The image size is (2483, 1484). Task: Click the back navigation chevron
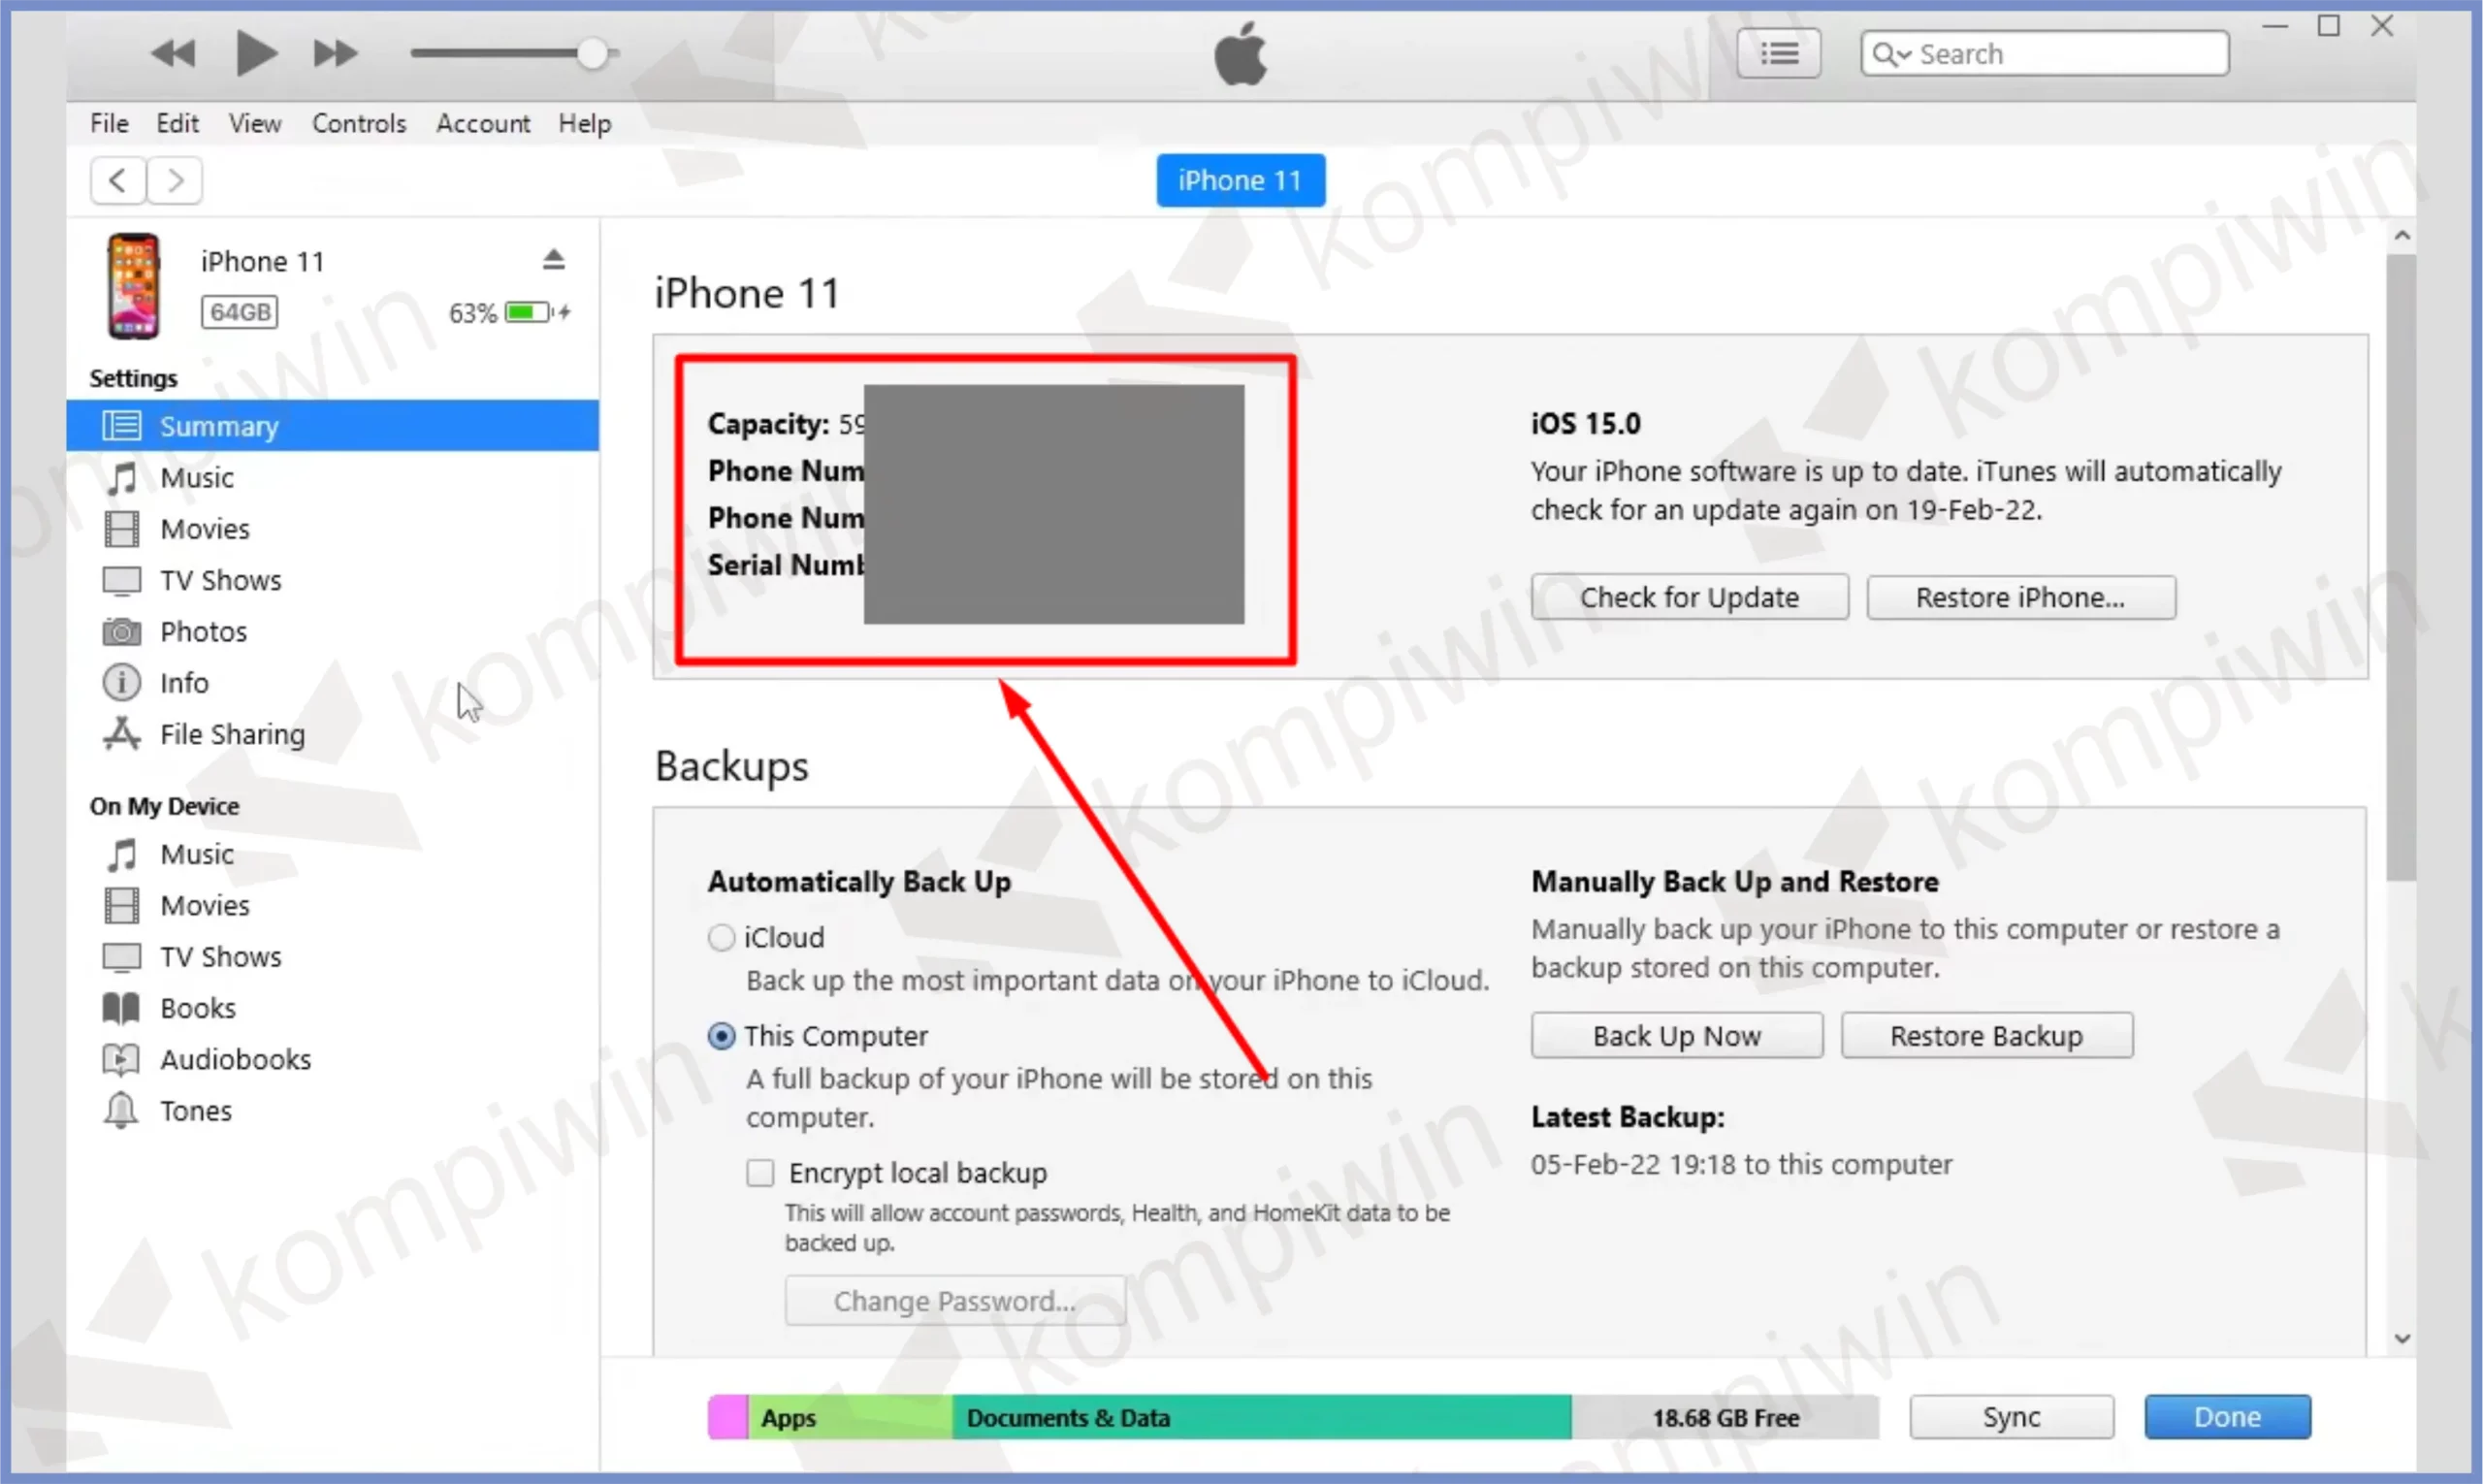118,181
